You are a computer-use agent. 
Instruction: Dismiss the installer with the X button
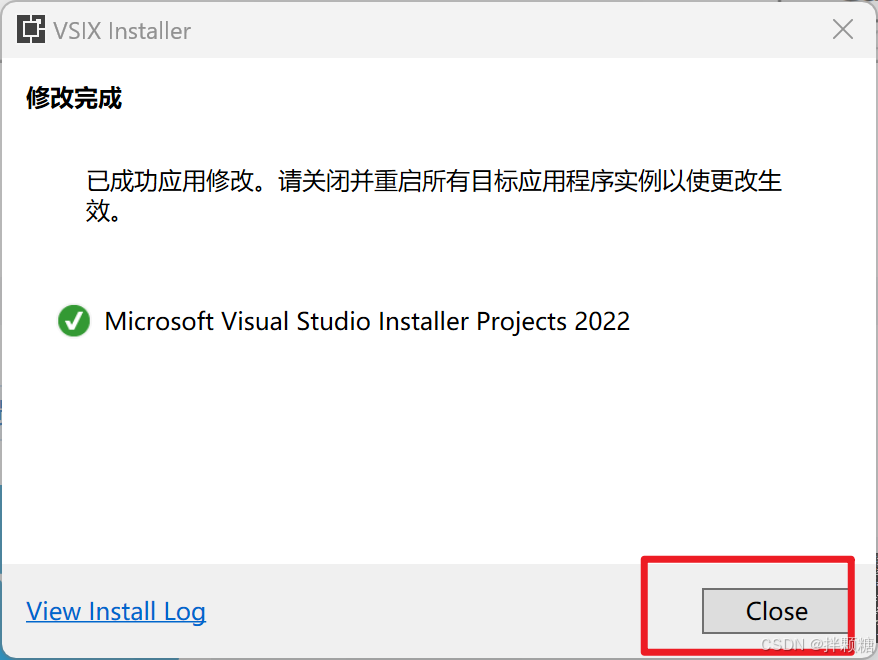(842, 29)
